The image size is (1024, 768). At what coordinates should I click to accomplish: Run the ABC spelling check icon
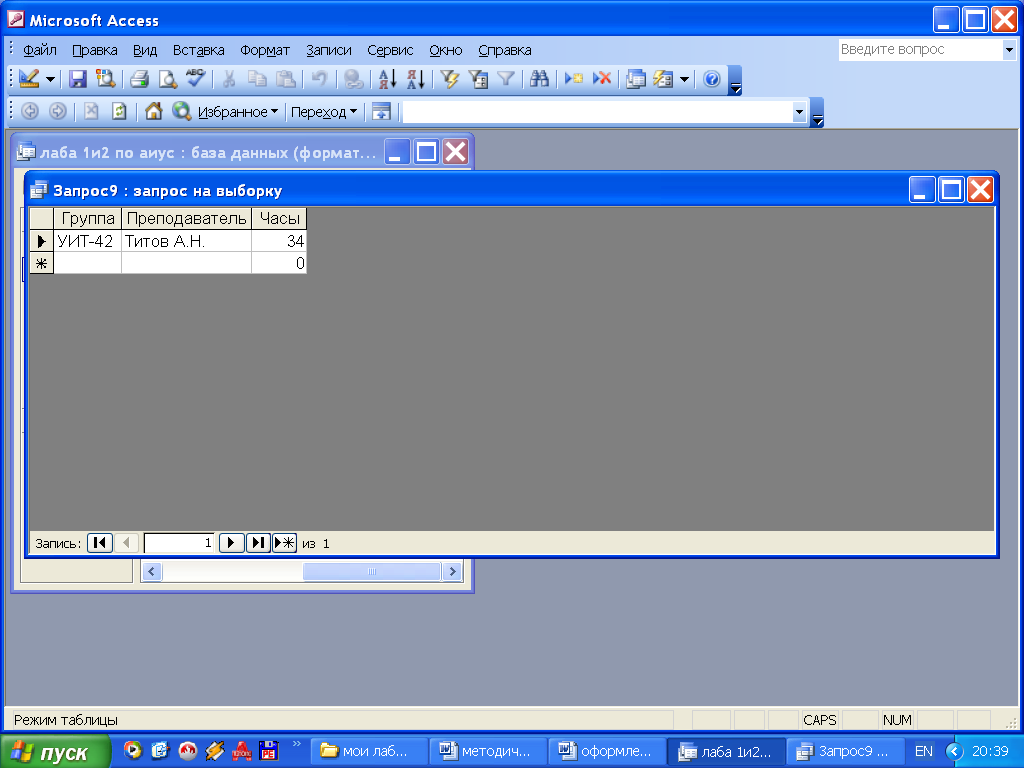[195, 79]
